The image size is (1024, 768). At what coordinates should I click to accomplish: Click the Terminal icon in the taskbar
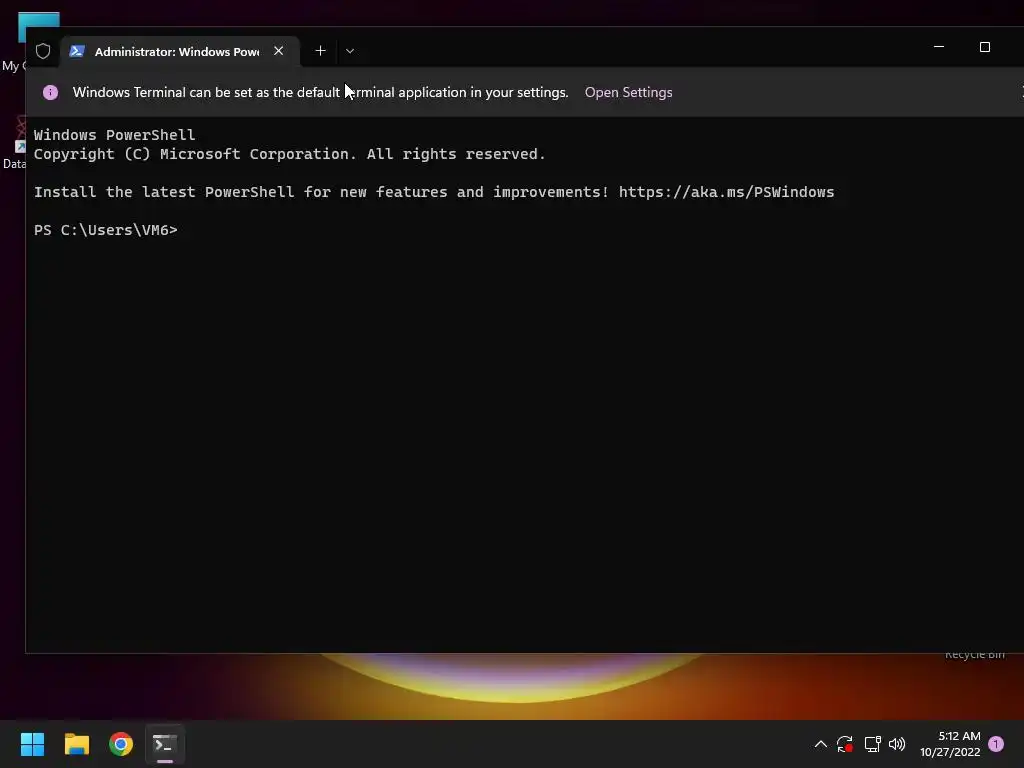click(x=165, y=744)
